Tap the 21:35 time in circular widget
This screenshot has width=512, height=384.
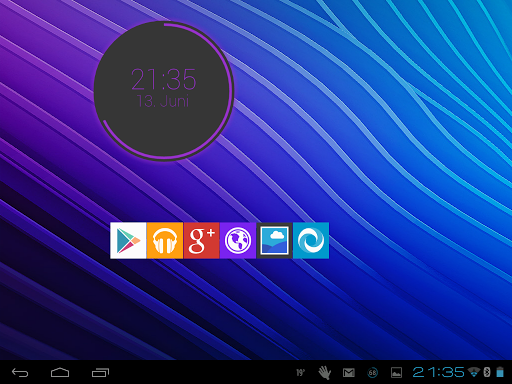point(163,79)
